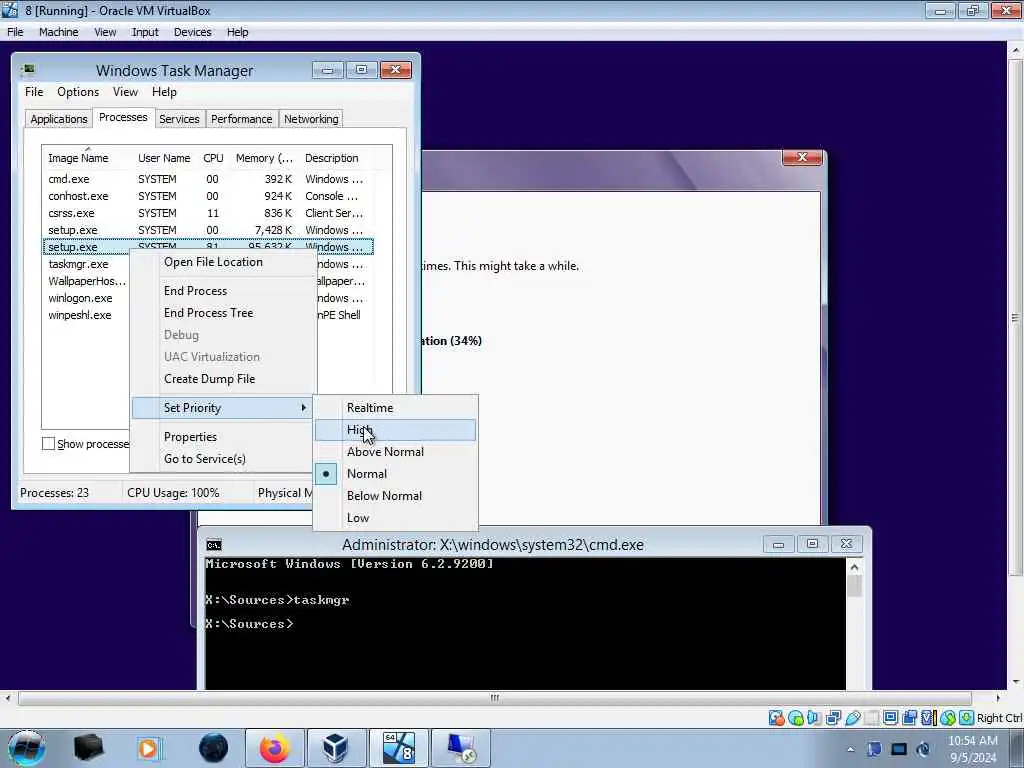This screenshot has height=768, width=1024.
Task: Select the cmd.exe process row
Action: tap(208, 179)
